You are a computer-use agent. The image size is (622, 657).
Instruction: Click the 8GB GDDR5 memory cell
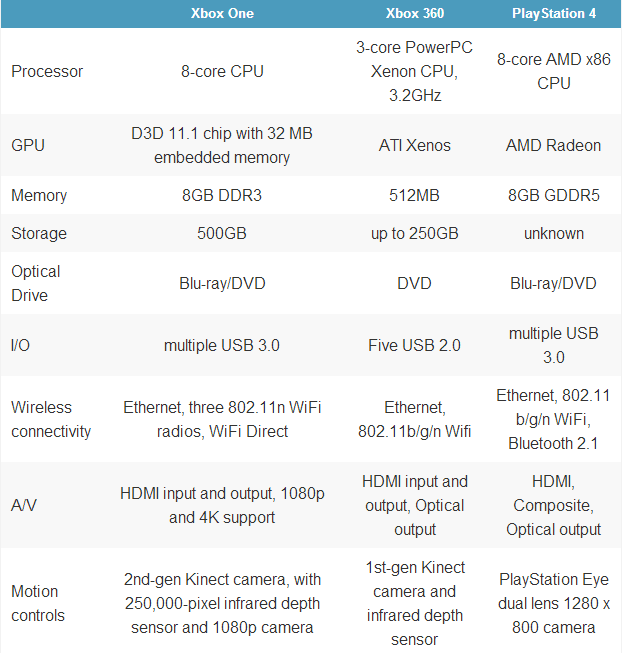[x=554, y=195]
